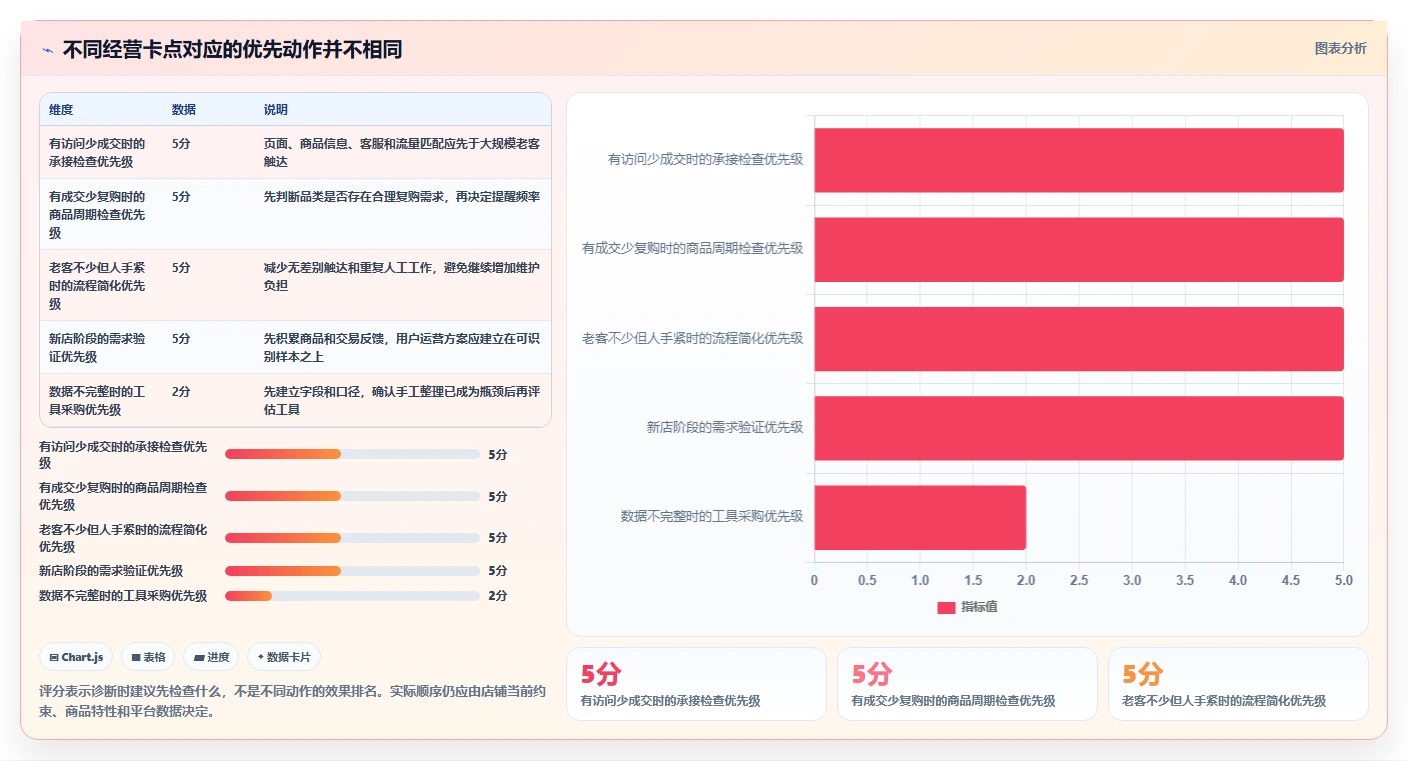Click the lightning icon beside the title

click(47, 50)
